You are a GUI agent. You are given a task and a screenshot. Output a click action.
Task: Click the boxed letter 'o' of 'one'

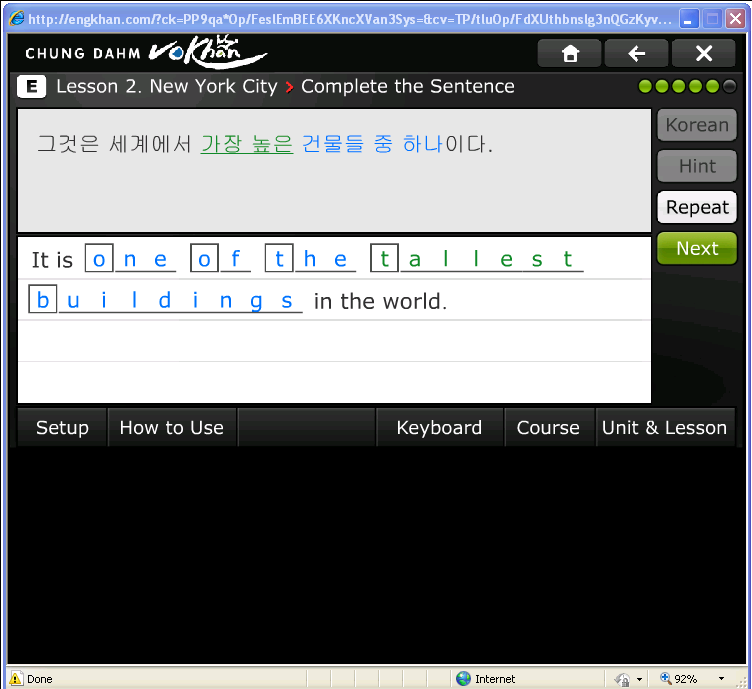tap(99, 258)
